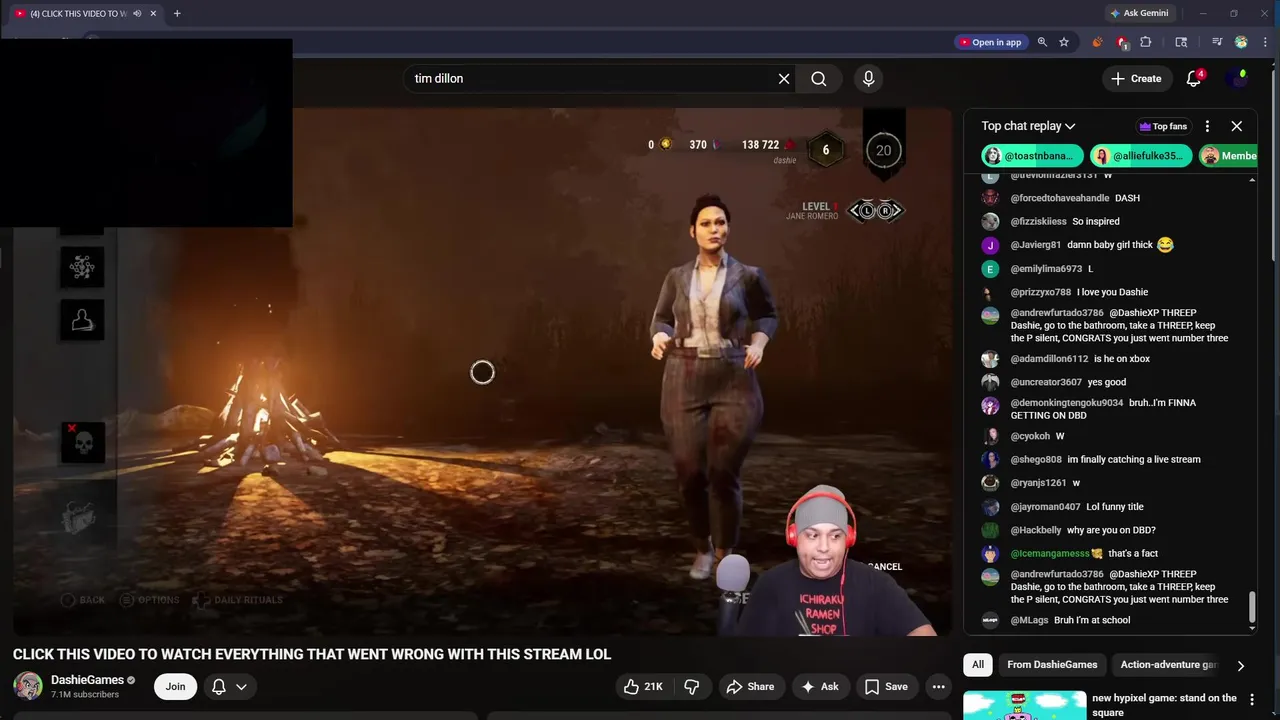Click the magnifier search button
The width and height of the screenshot is (1280, 720).
point(819,78)
